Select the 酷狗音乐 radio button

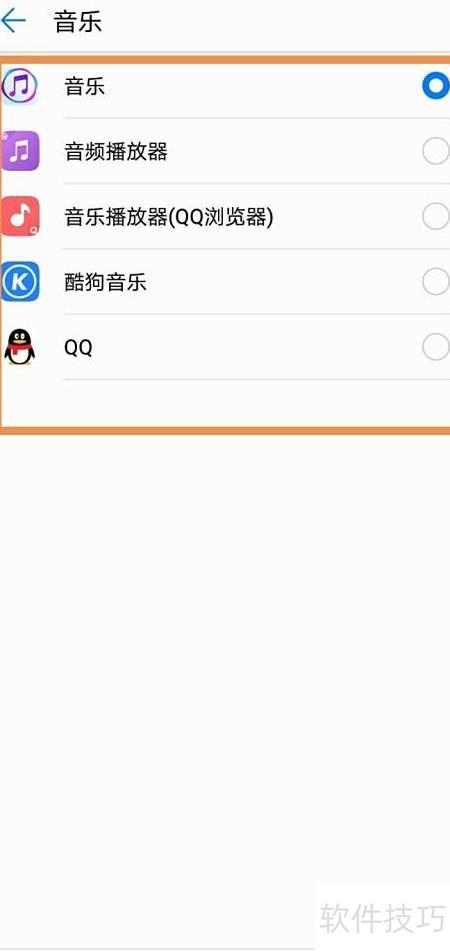(x=436, y=281)
